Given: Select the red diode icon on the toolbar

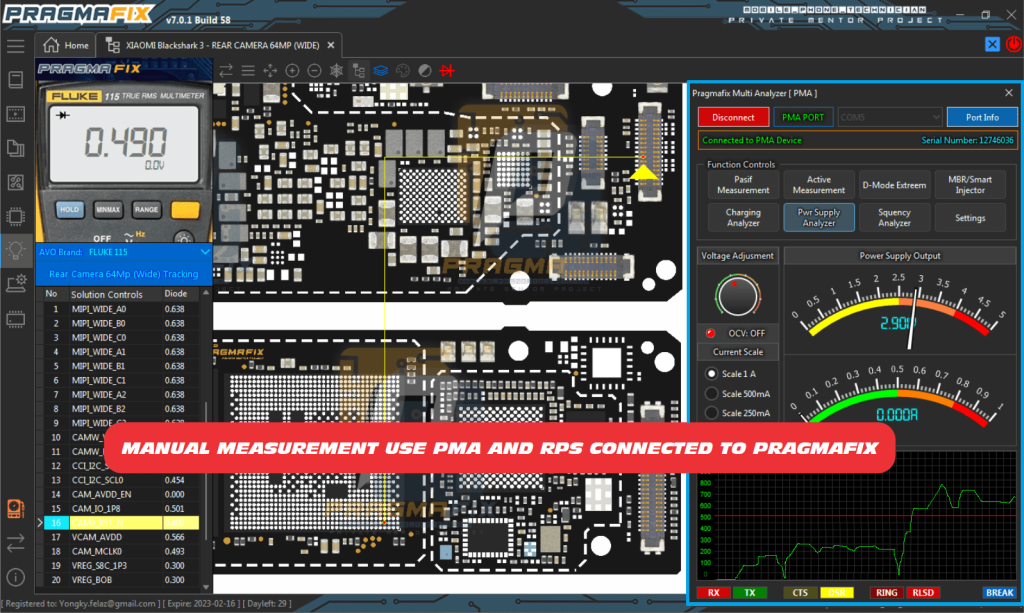Looking at the screenshot, I should click(x=446, y=70).
